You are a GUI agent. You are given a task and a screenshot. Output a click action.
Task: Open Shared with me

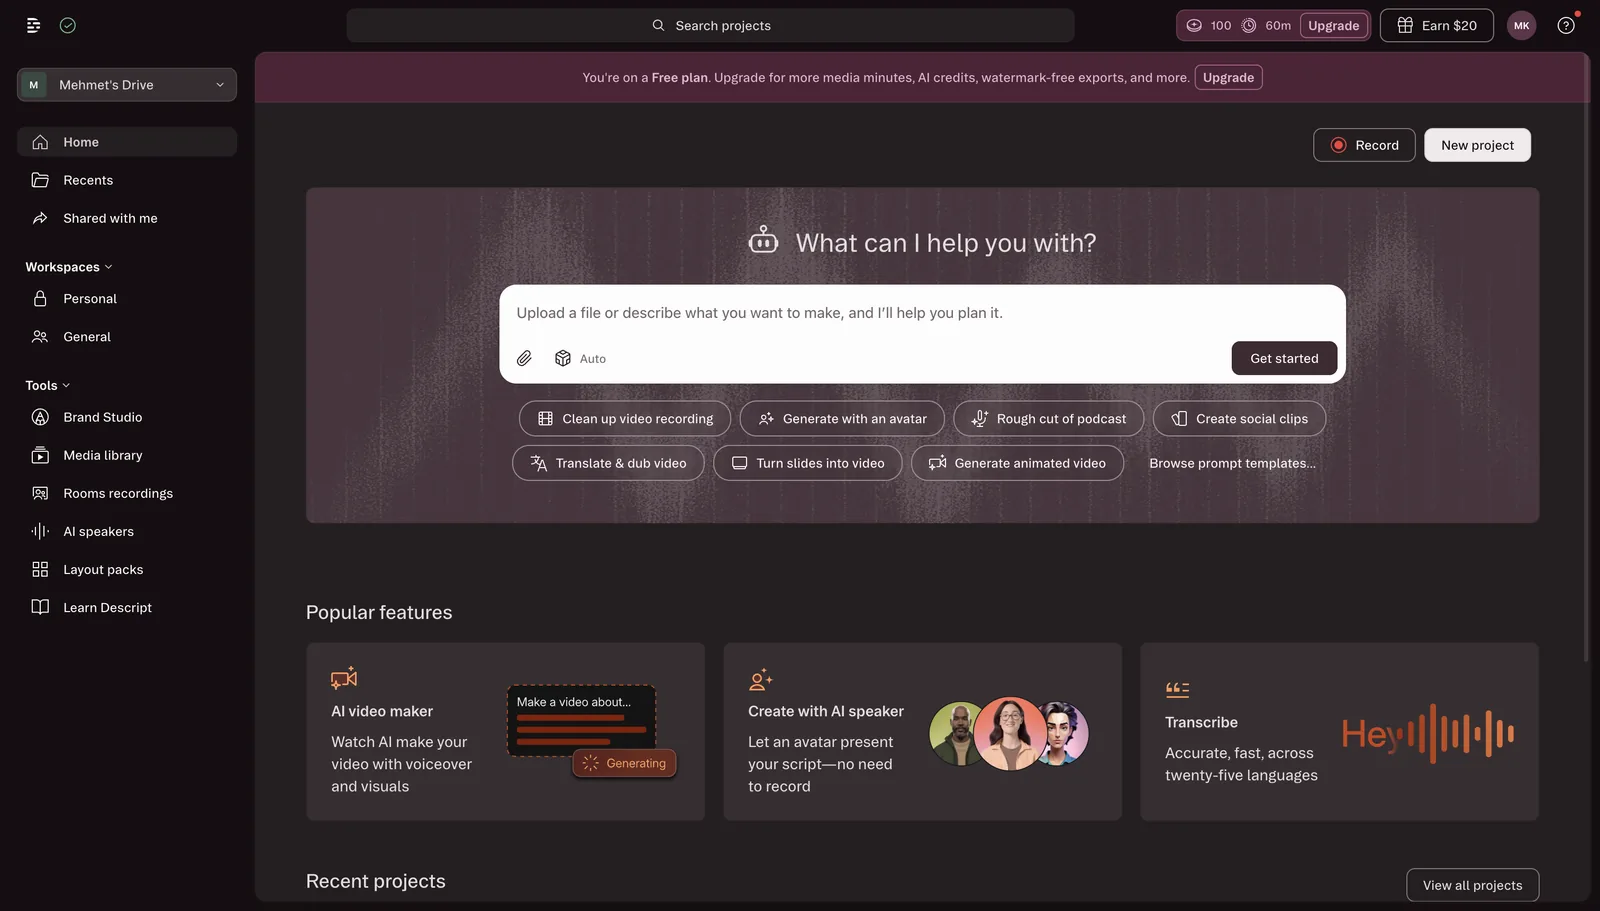pyautogui.click(x=127, y=218)
